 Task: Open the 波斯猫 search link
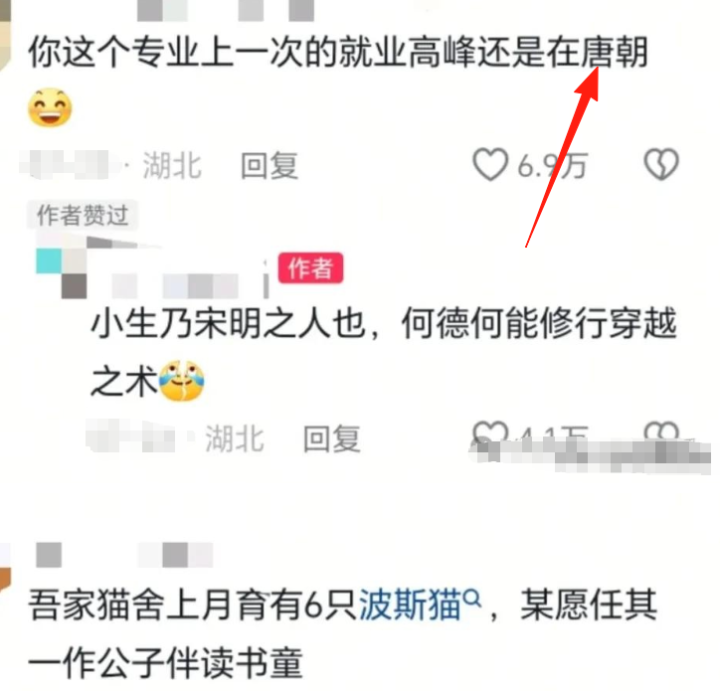point(410,604)
